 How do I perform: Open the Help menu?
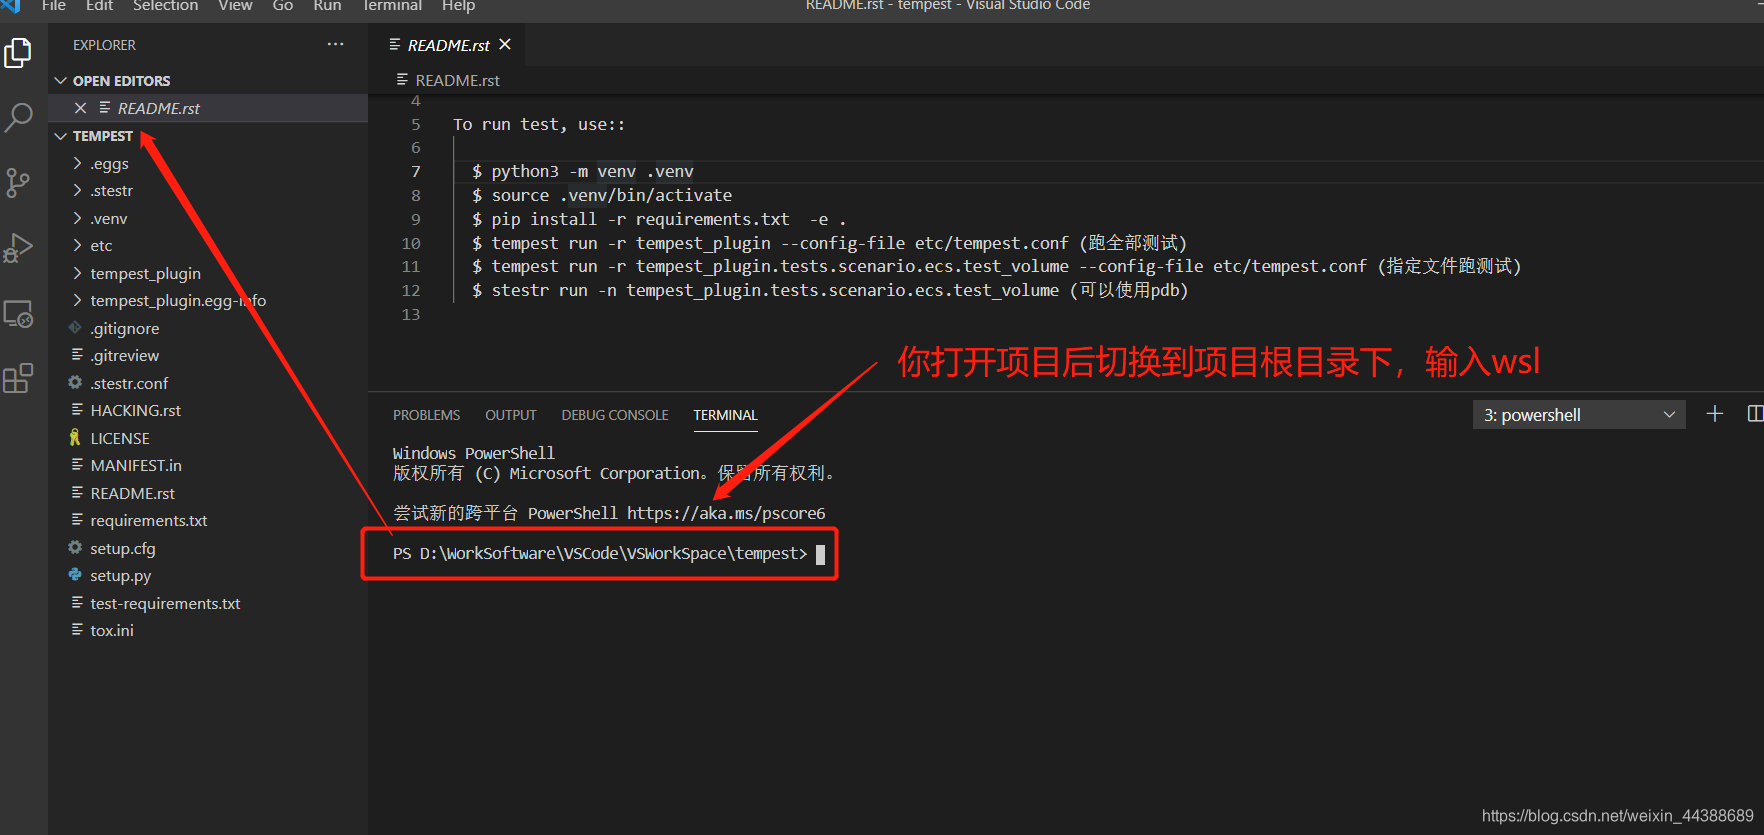458,6
